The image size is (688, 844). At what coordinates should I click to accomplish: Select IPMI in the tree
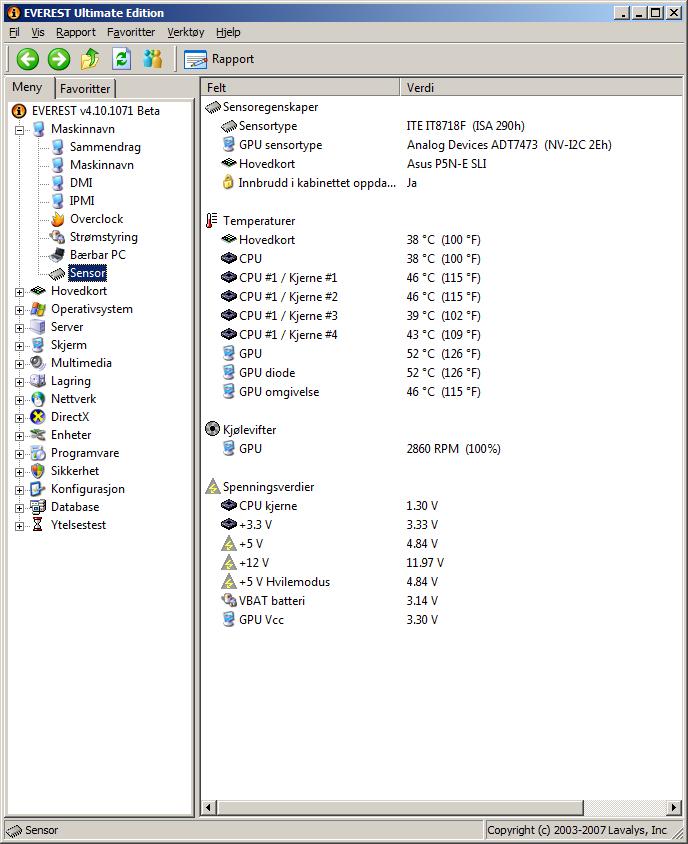[82, 201]
